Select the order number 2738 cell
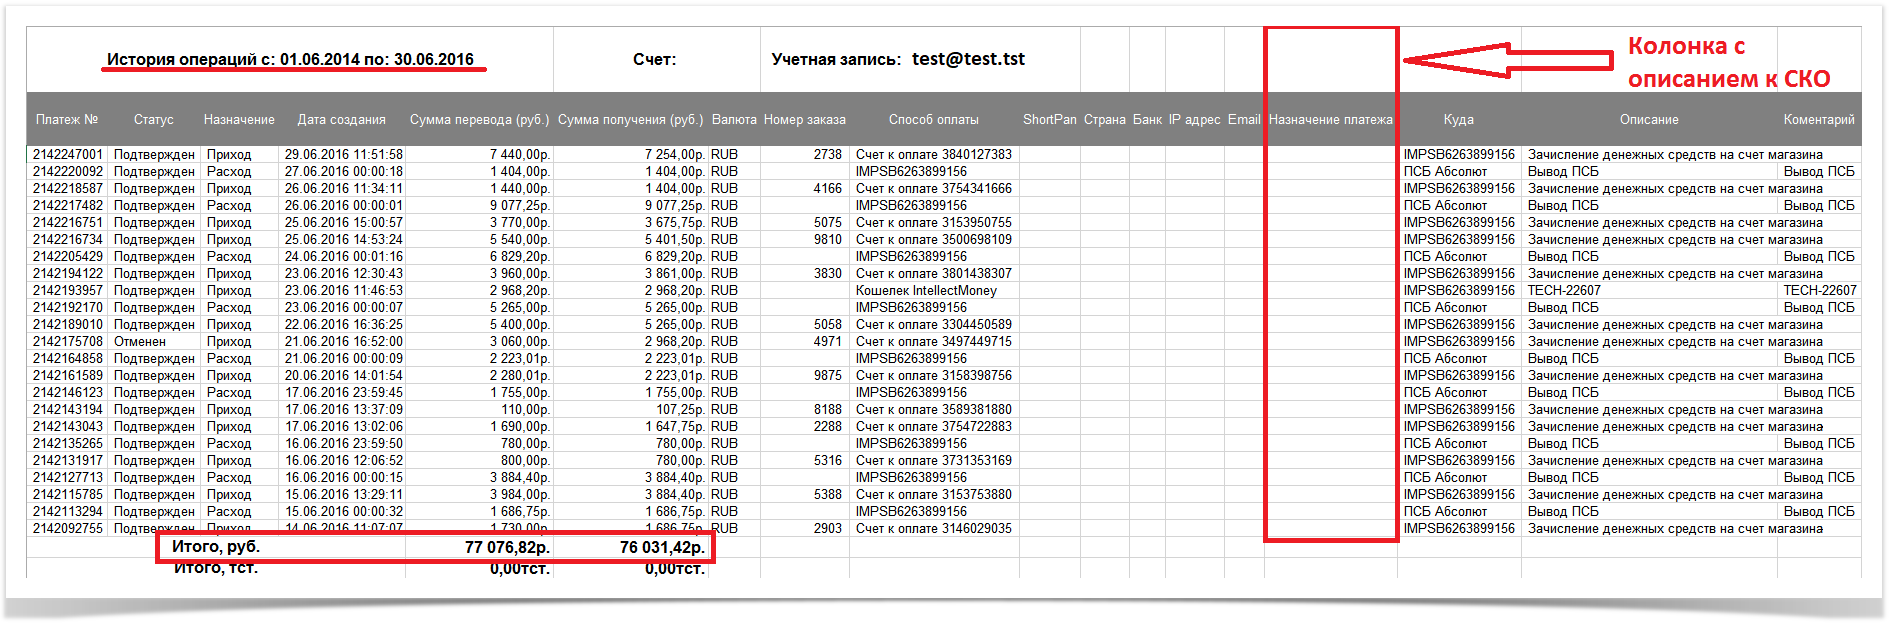1896x627 pixels. [827, 155]
